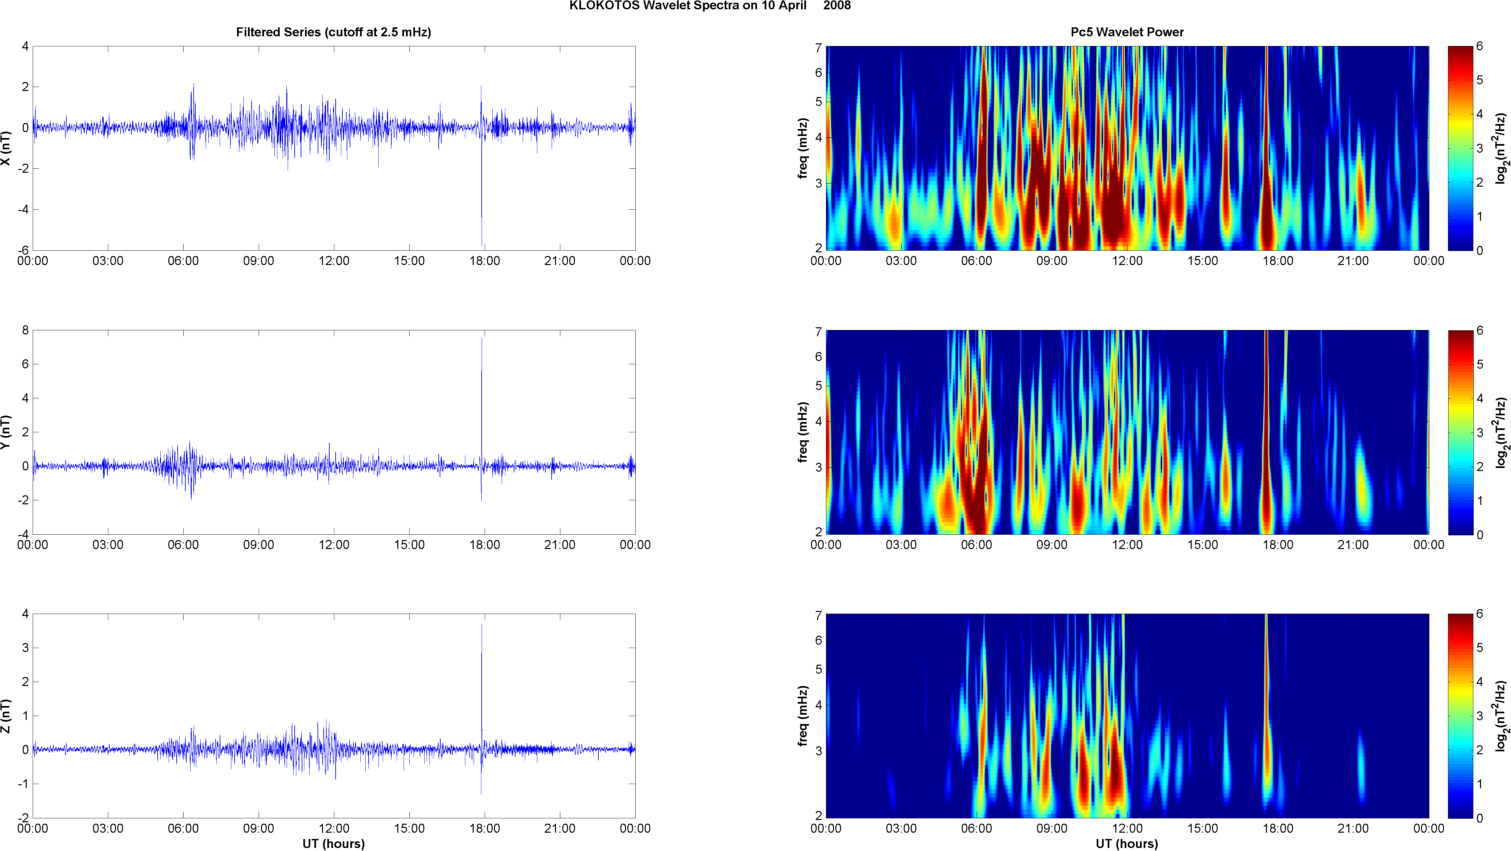The height and width of the screenshot is (851, 1511).
Task: Click the colorbar beside the Y wavelet spectrum
Action: point(1460,432)
